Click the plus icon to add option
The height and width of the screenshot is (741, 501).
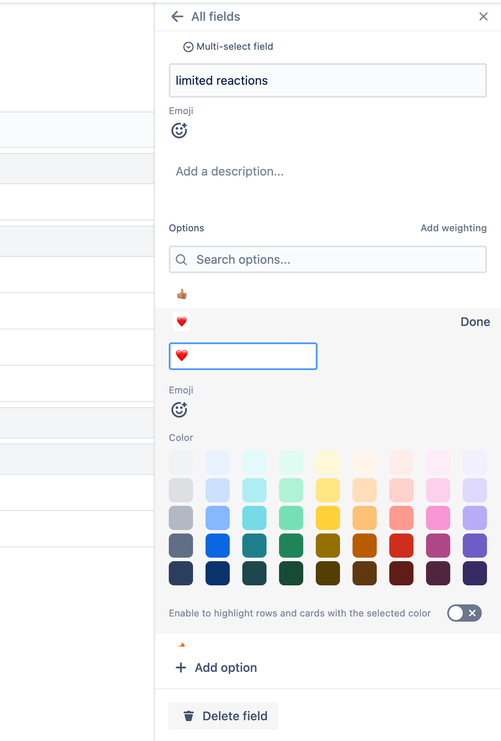click(x=181, y=667)
